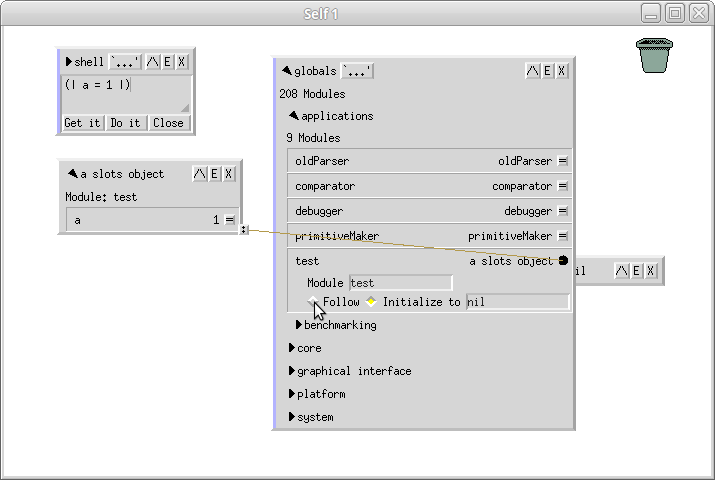Viewport: 715px width, 480px height.
Task: Click the shell 'E' evaluator button
Action: tap(167, 62)
